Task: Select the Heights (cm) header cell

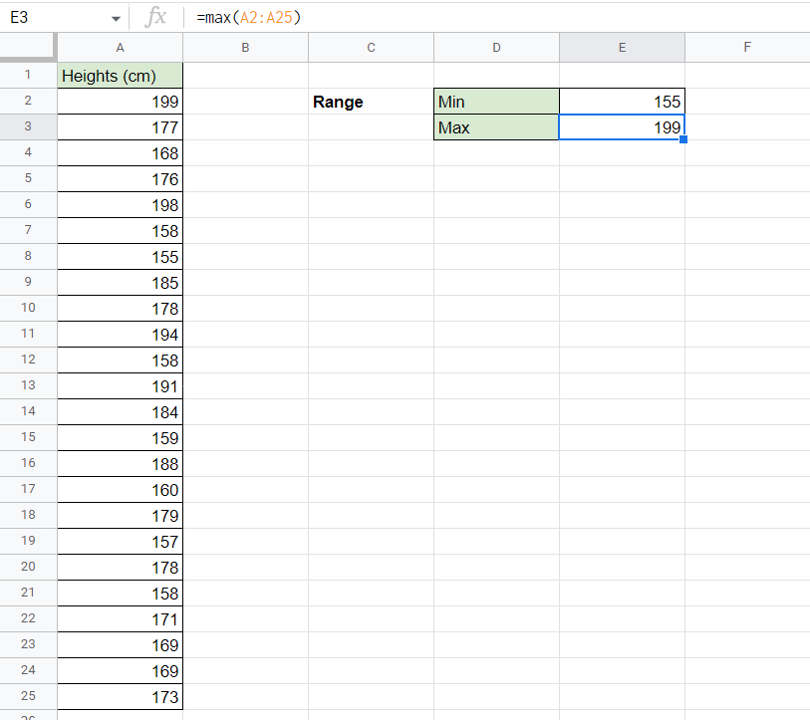Action: click(120, 76)
